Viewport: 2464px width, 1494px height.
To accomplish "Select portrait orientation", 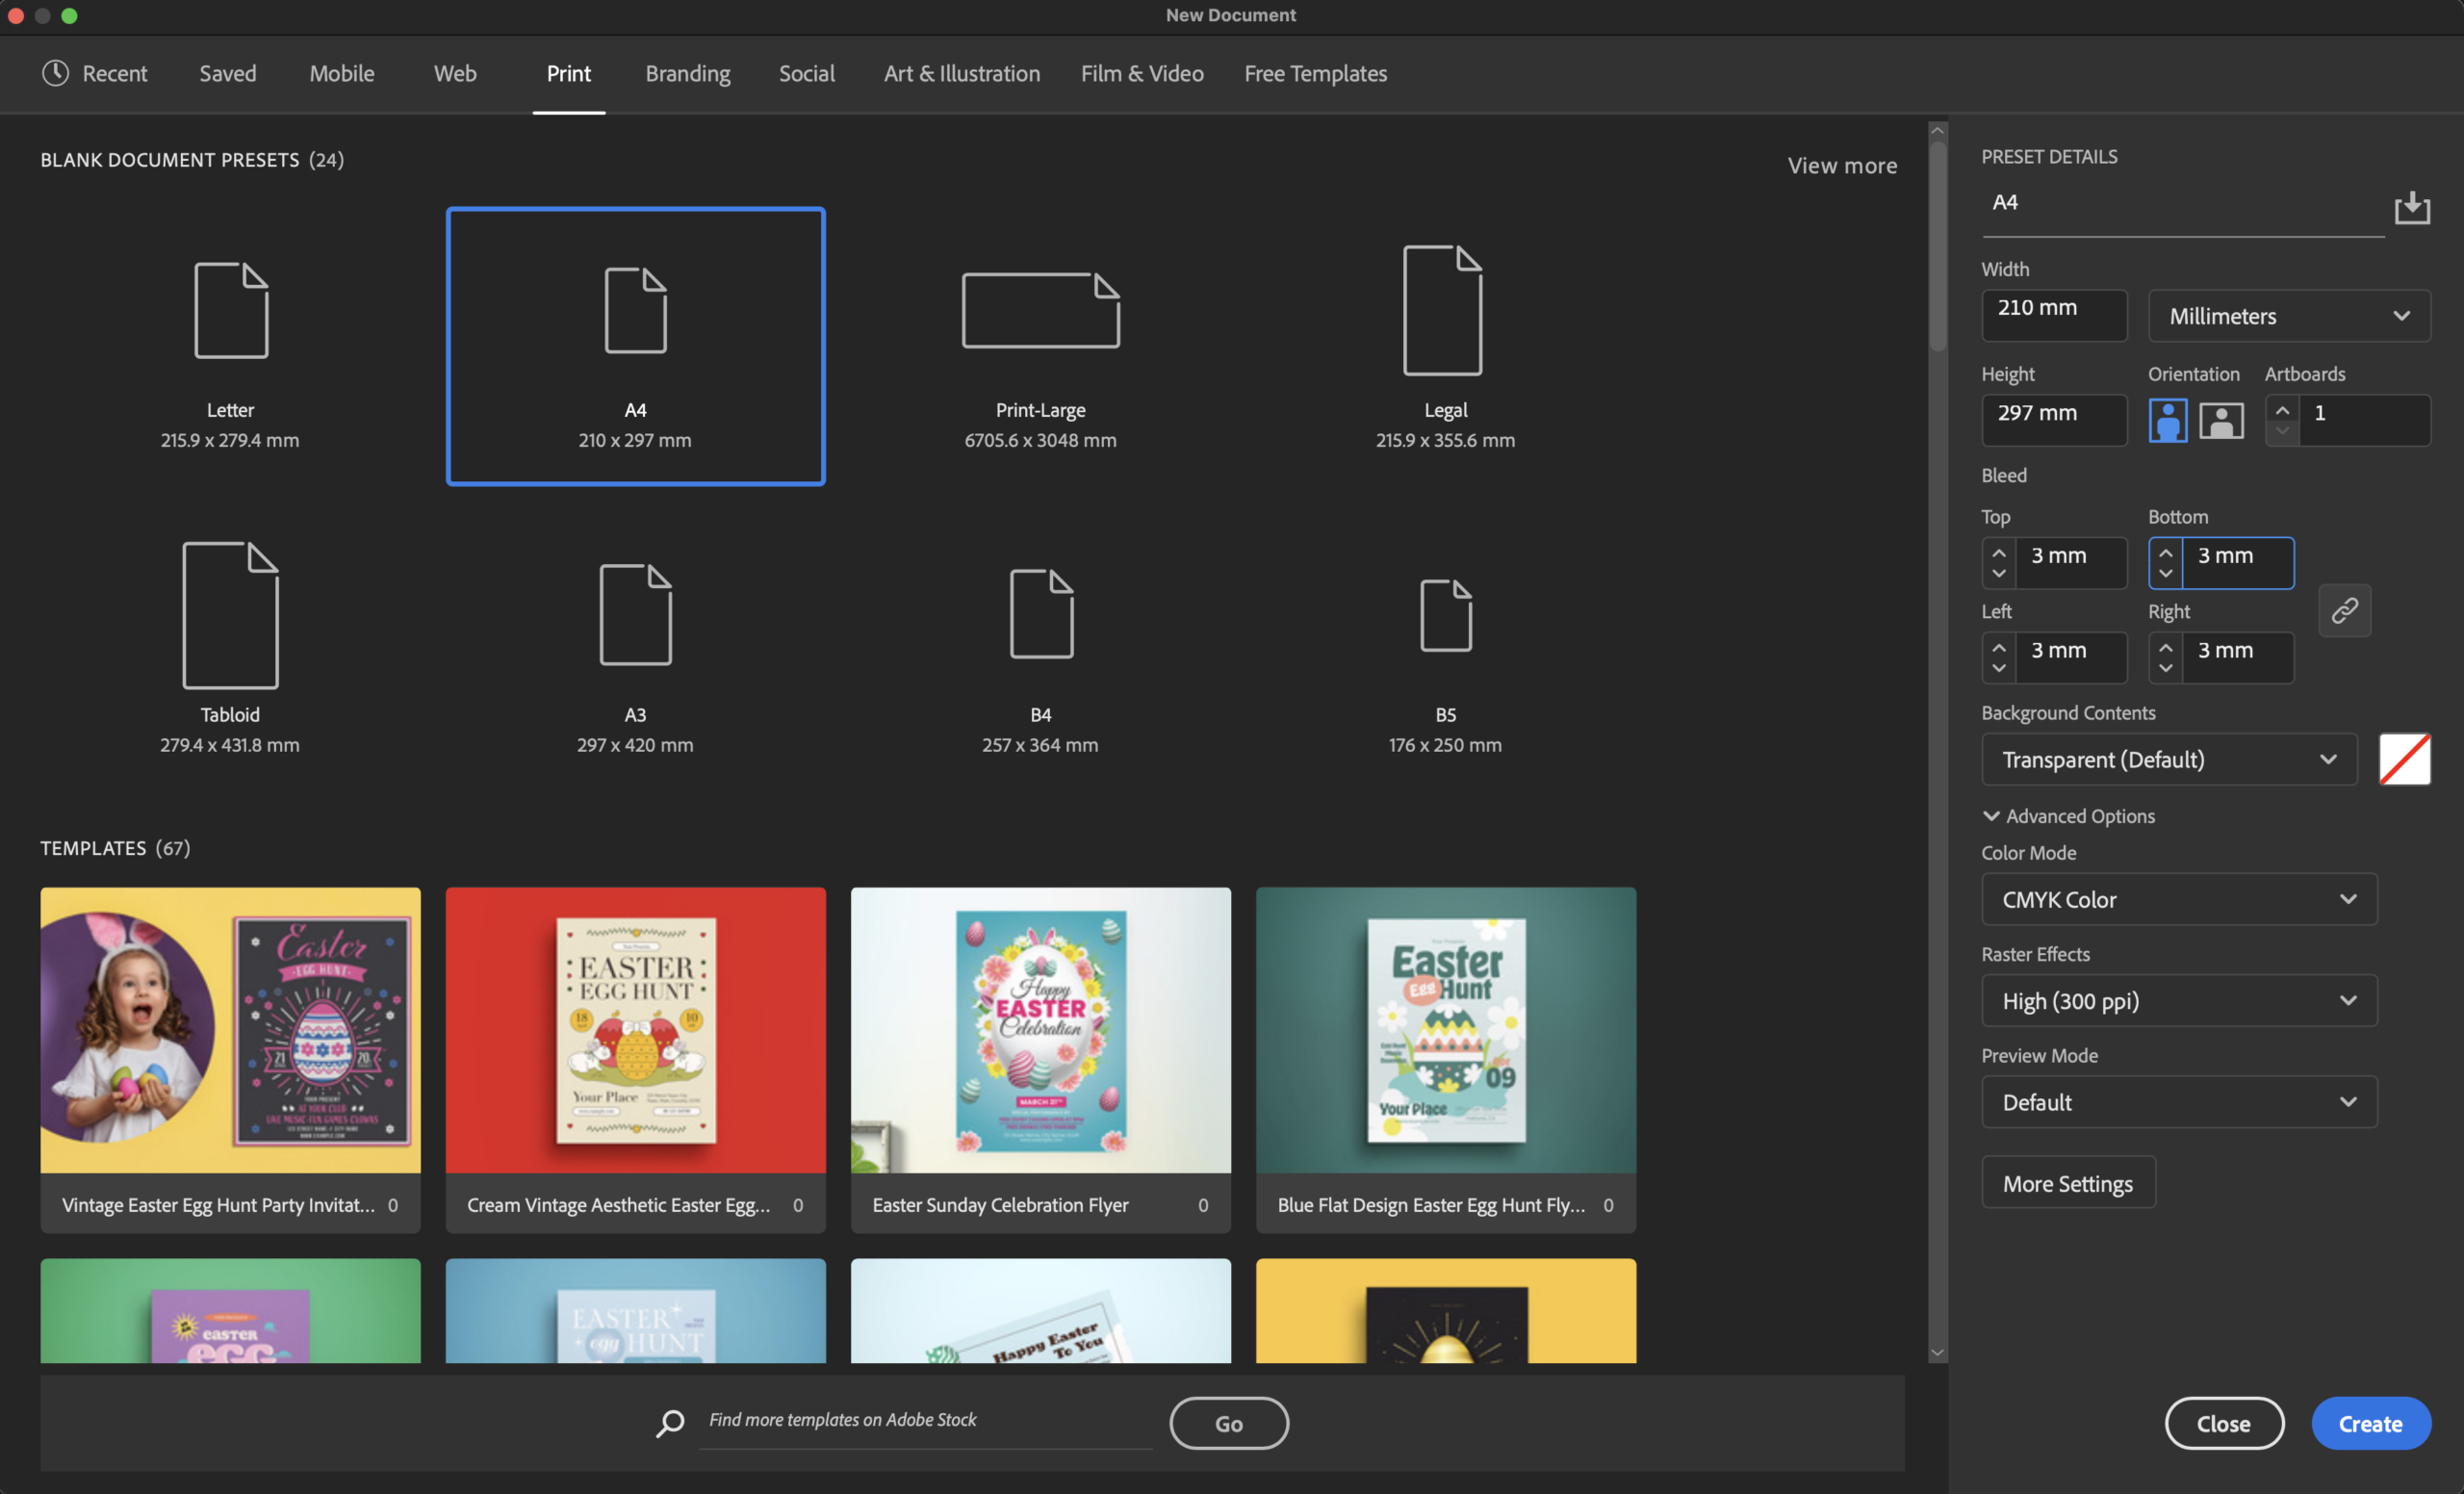I will [x=2167, y=420].
